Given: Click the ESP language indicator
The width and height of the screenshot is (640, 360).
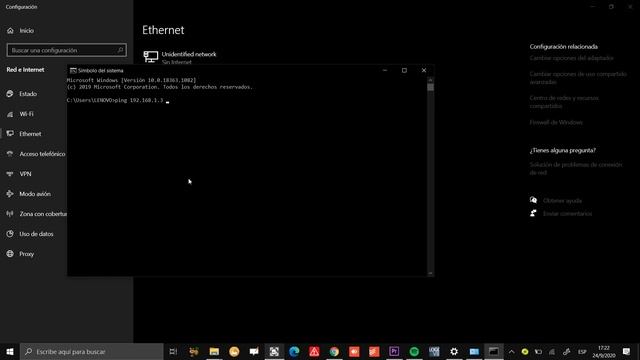Looking at the screenshot, I should pyautogui.click(x=582, y=351).
